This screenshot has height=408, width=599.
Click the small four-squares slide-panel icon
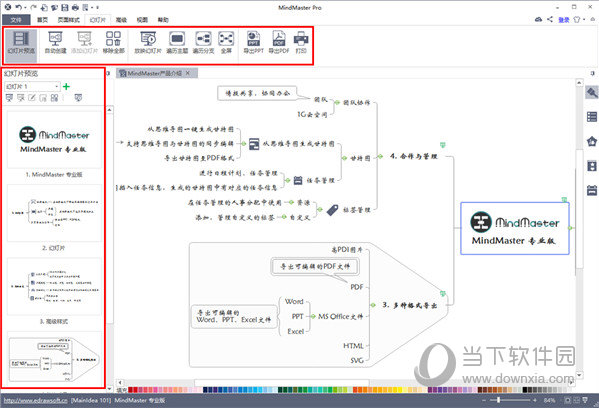[54, 98]
